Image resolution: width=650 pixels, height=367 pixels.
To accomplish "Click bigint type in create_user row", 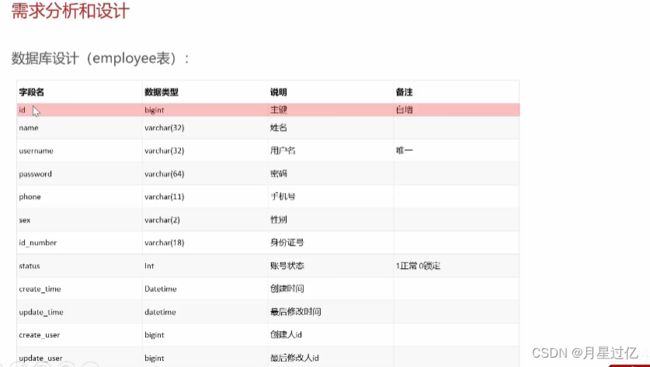I will [x=154, y=335].
